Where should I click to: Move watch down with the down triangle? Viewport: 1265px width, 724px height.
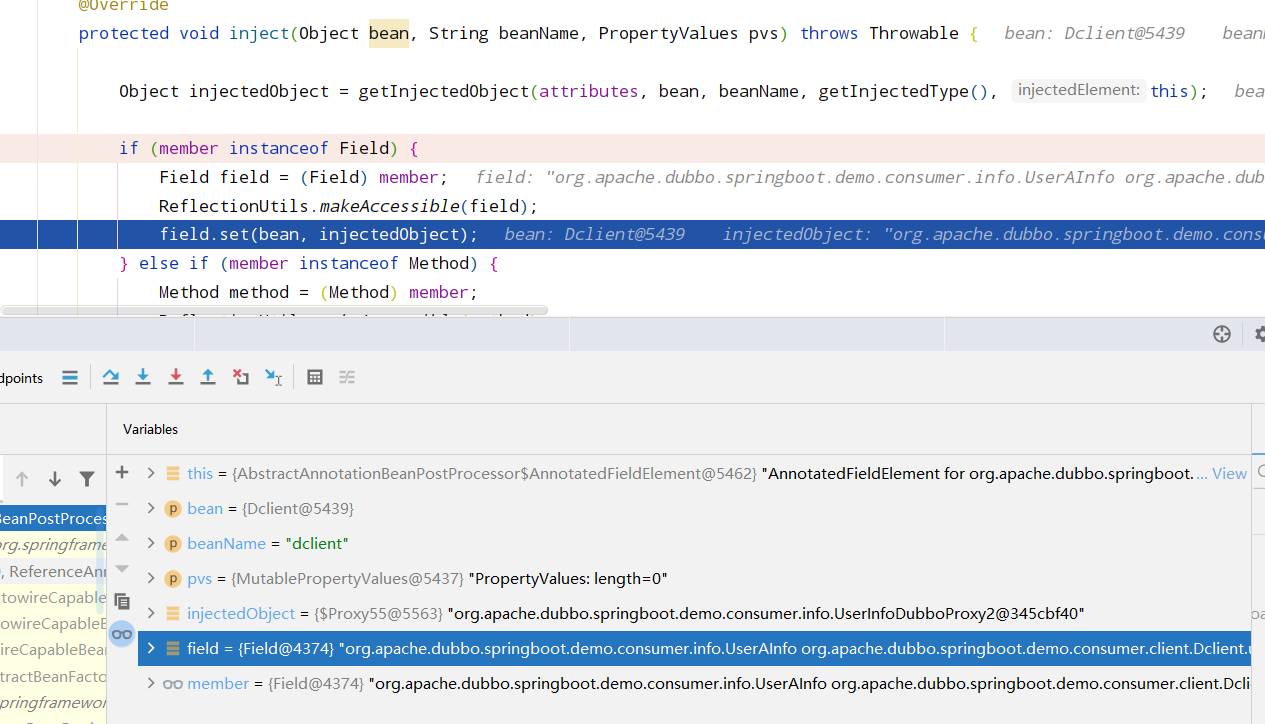pos(122,569)
